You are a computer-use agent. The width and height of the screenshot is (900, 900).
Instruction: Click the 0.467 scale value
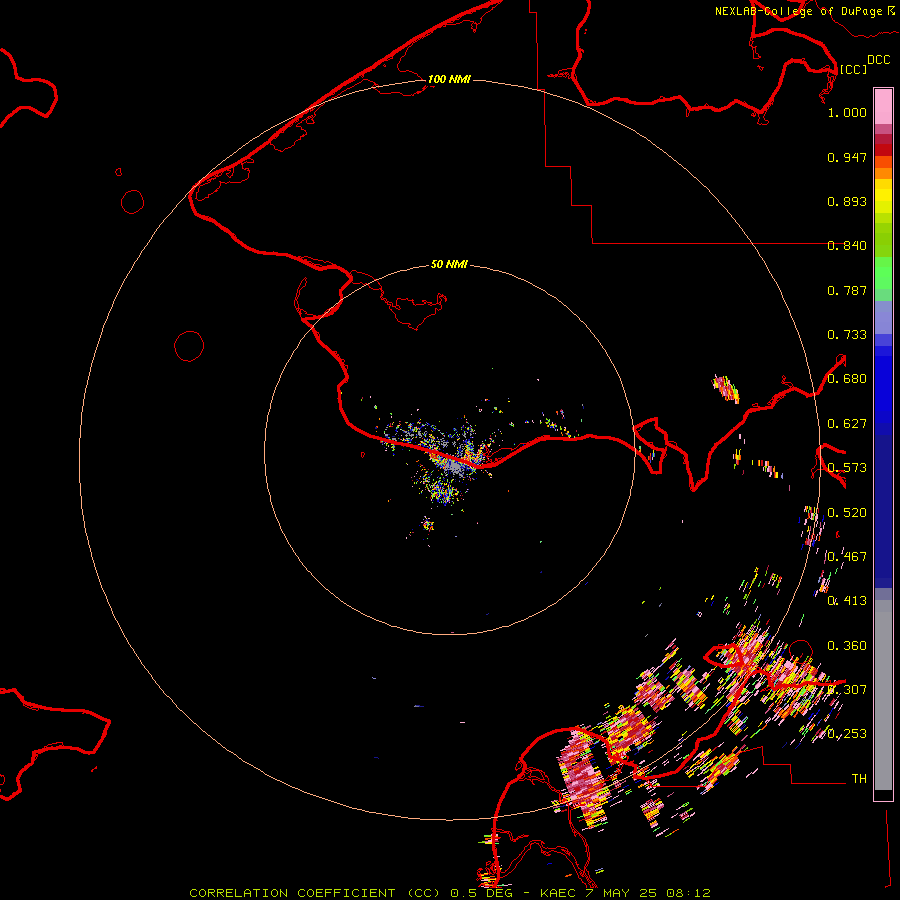point(847,557)
